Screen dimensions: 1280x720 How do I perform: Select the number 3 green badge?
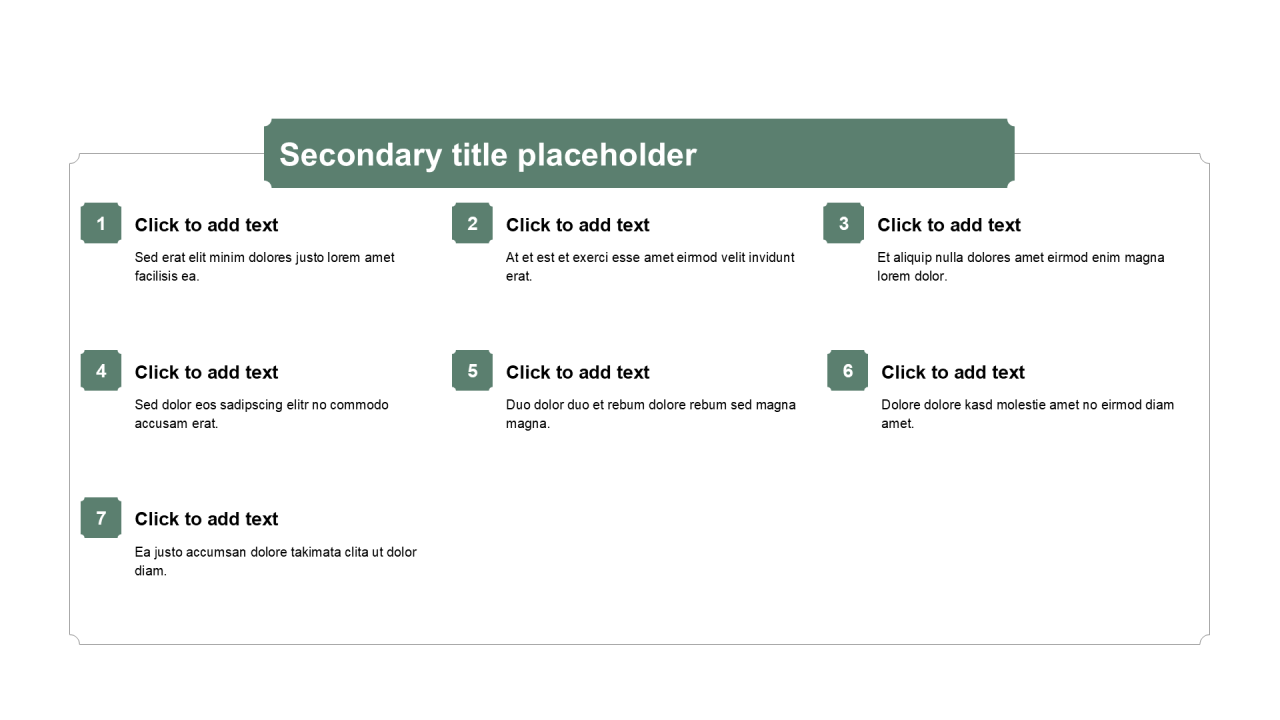click(x=843, y=223)
